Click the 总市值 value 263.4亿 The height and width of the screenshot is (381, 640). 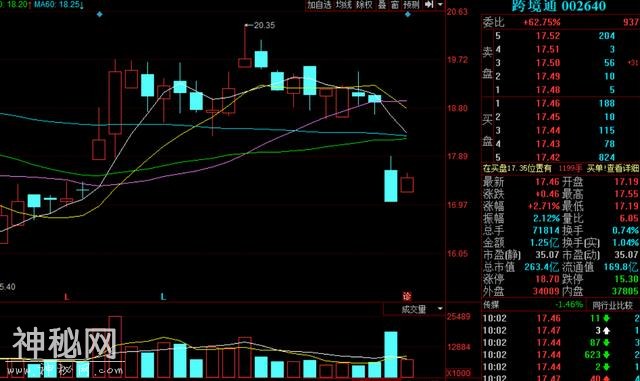[x=542, y=267]
